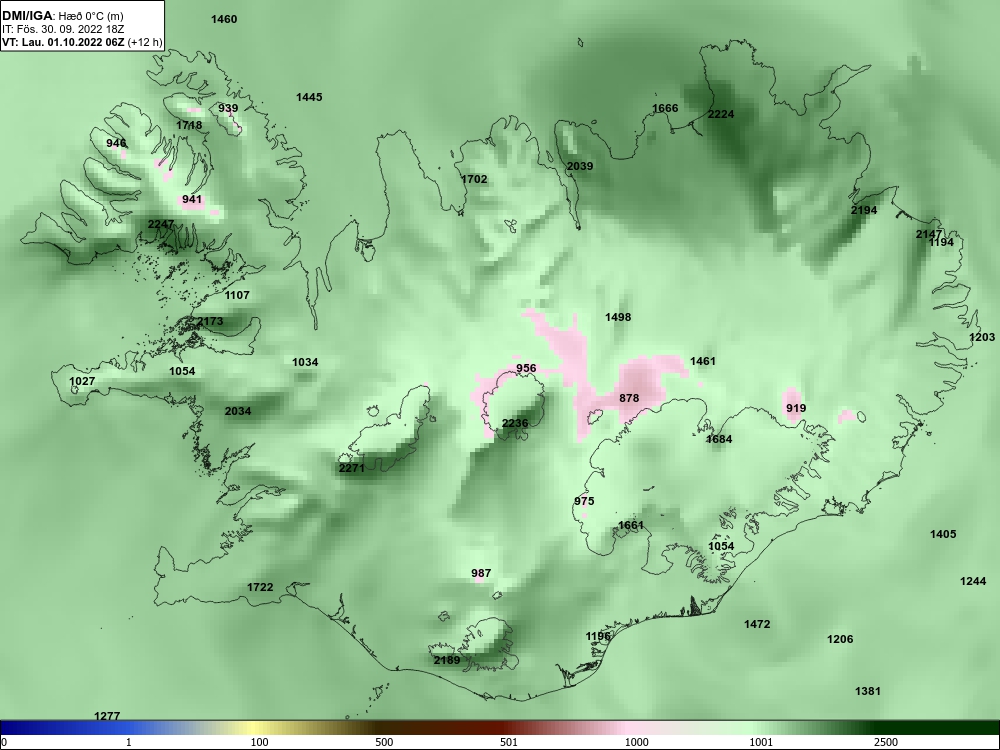Click the value 1702 on the map
Image resolution: width=1000 pixels, height=750 pixels.
[474, 179]
